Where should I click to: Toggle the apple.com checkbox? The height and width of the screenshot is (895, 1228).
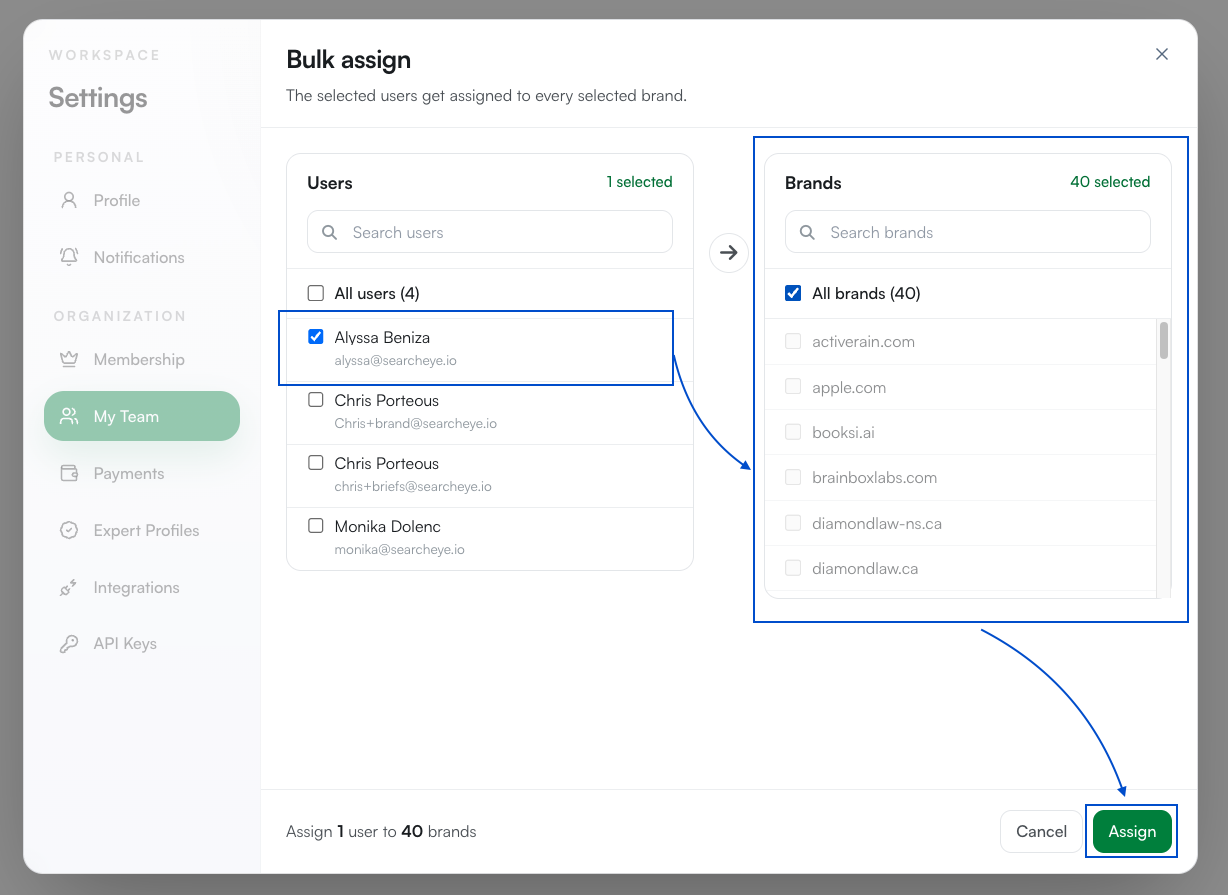click(x=794, y=387)
